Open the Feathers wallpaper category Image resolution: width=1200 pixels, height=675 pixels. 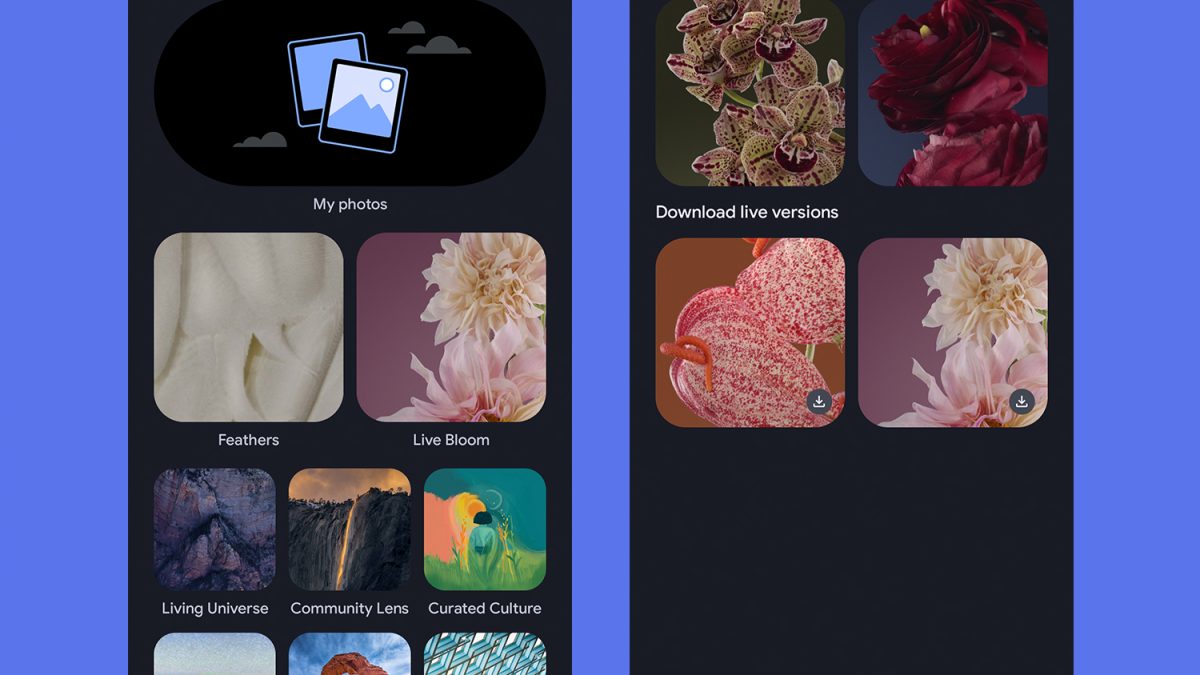click(249, 327)
